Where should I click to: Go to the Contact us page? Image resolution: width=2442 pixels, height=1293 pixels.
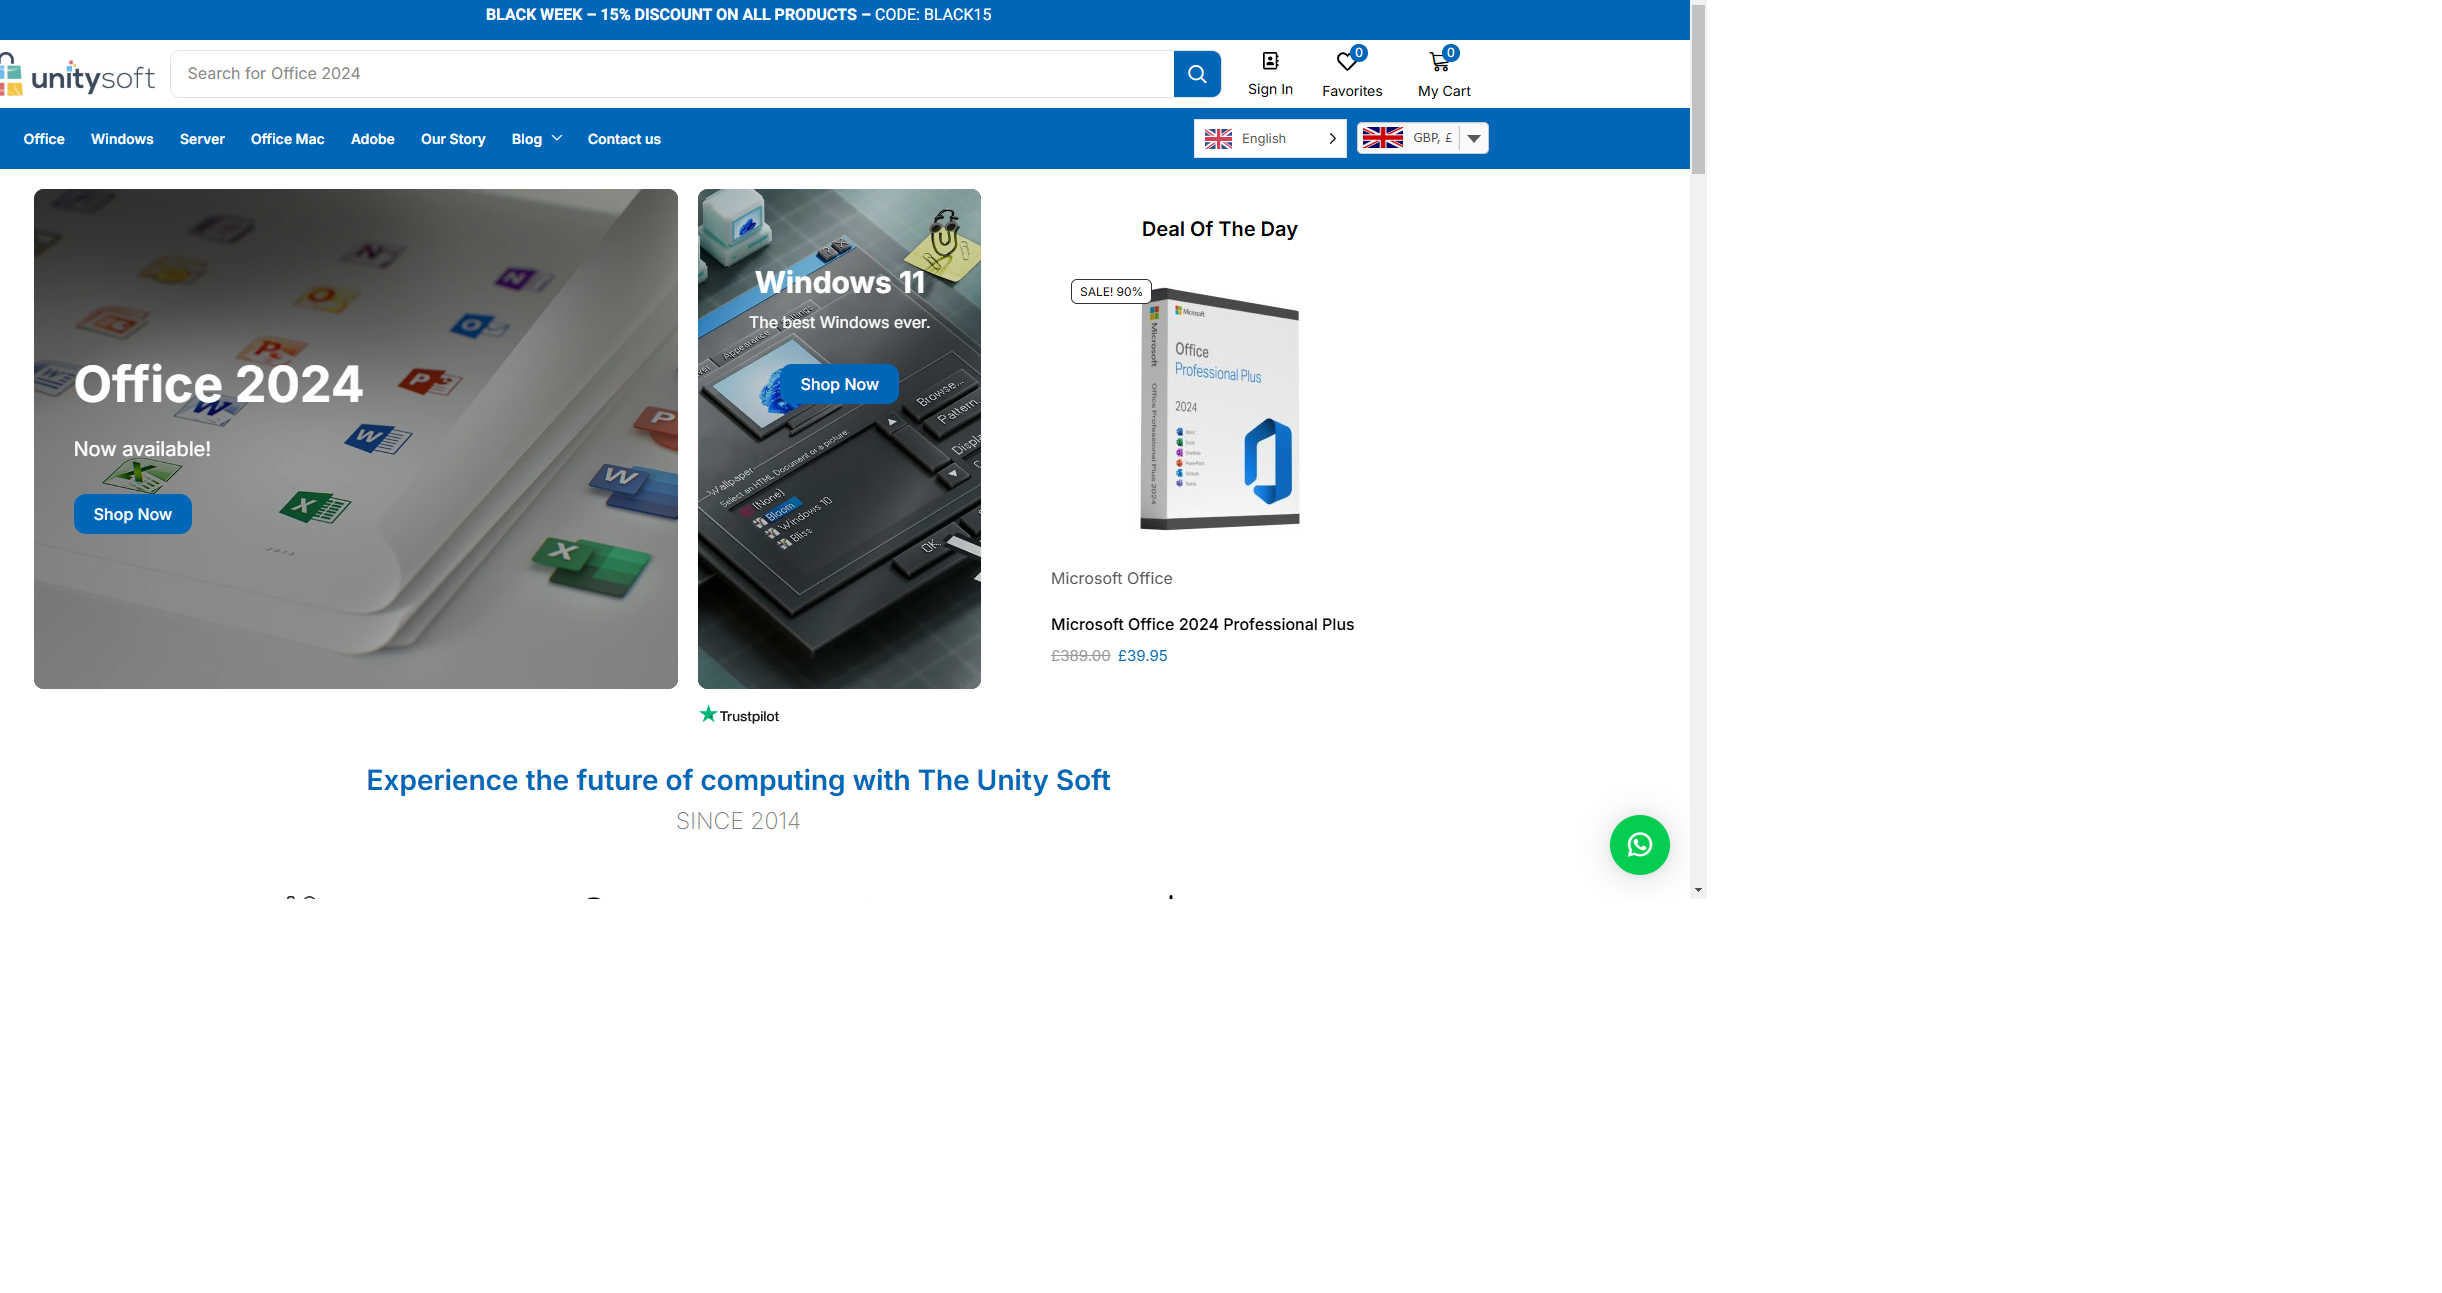pos(624,139)
